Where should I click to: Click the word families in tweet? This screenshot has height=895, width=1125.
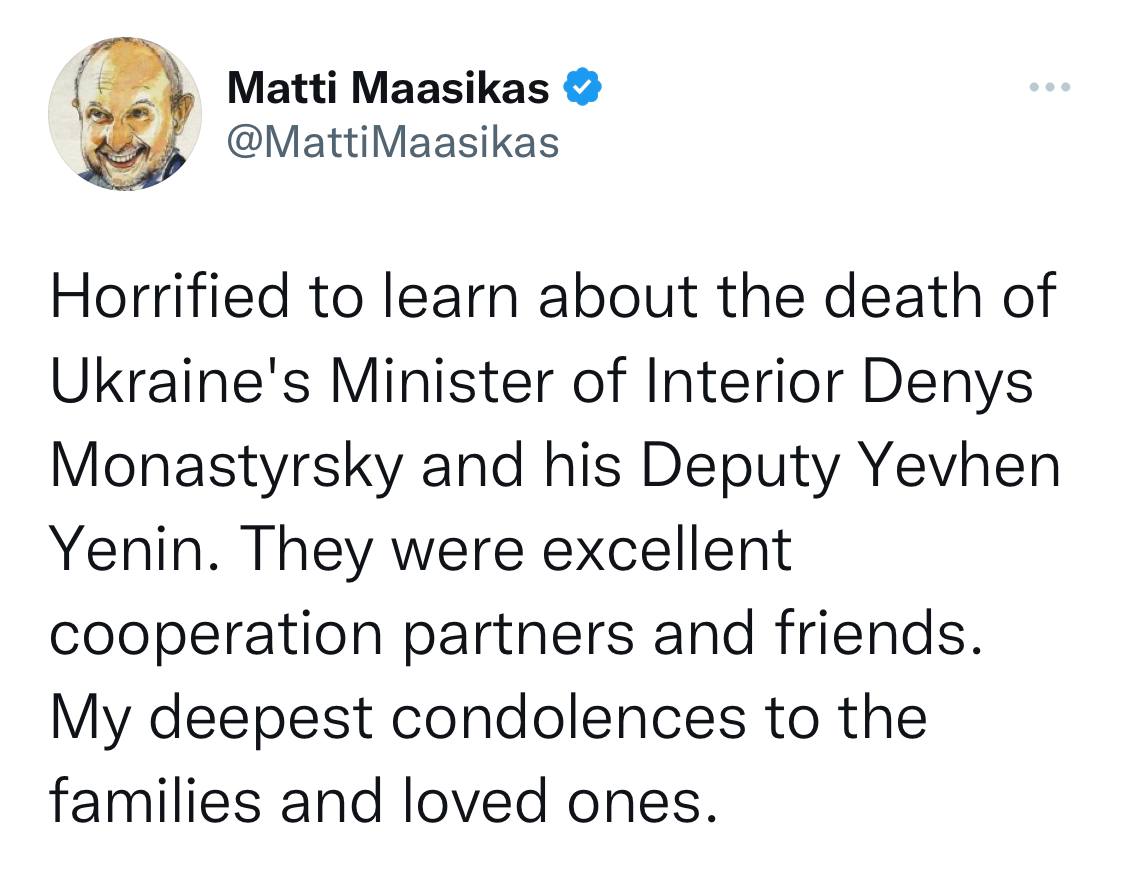tap(155, 803)
